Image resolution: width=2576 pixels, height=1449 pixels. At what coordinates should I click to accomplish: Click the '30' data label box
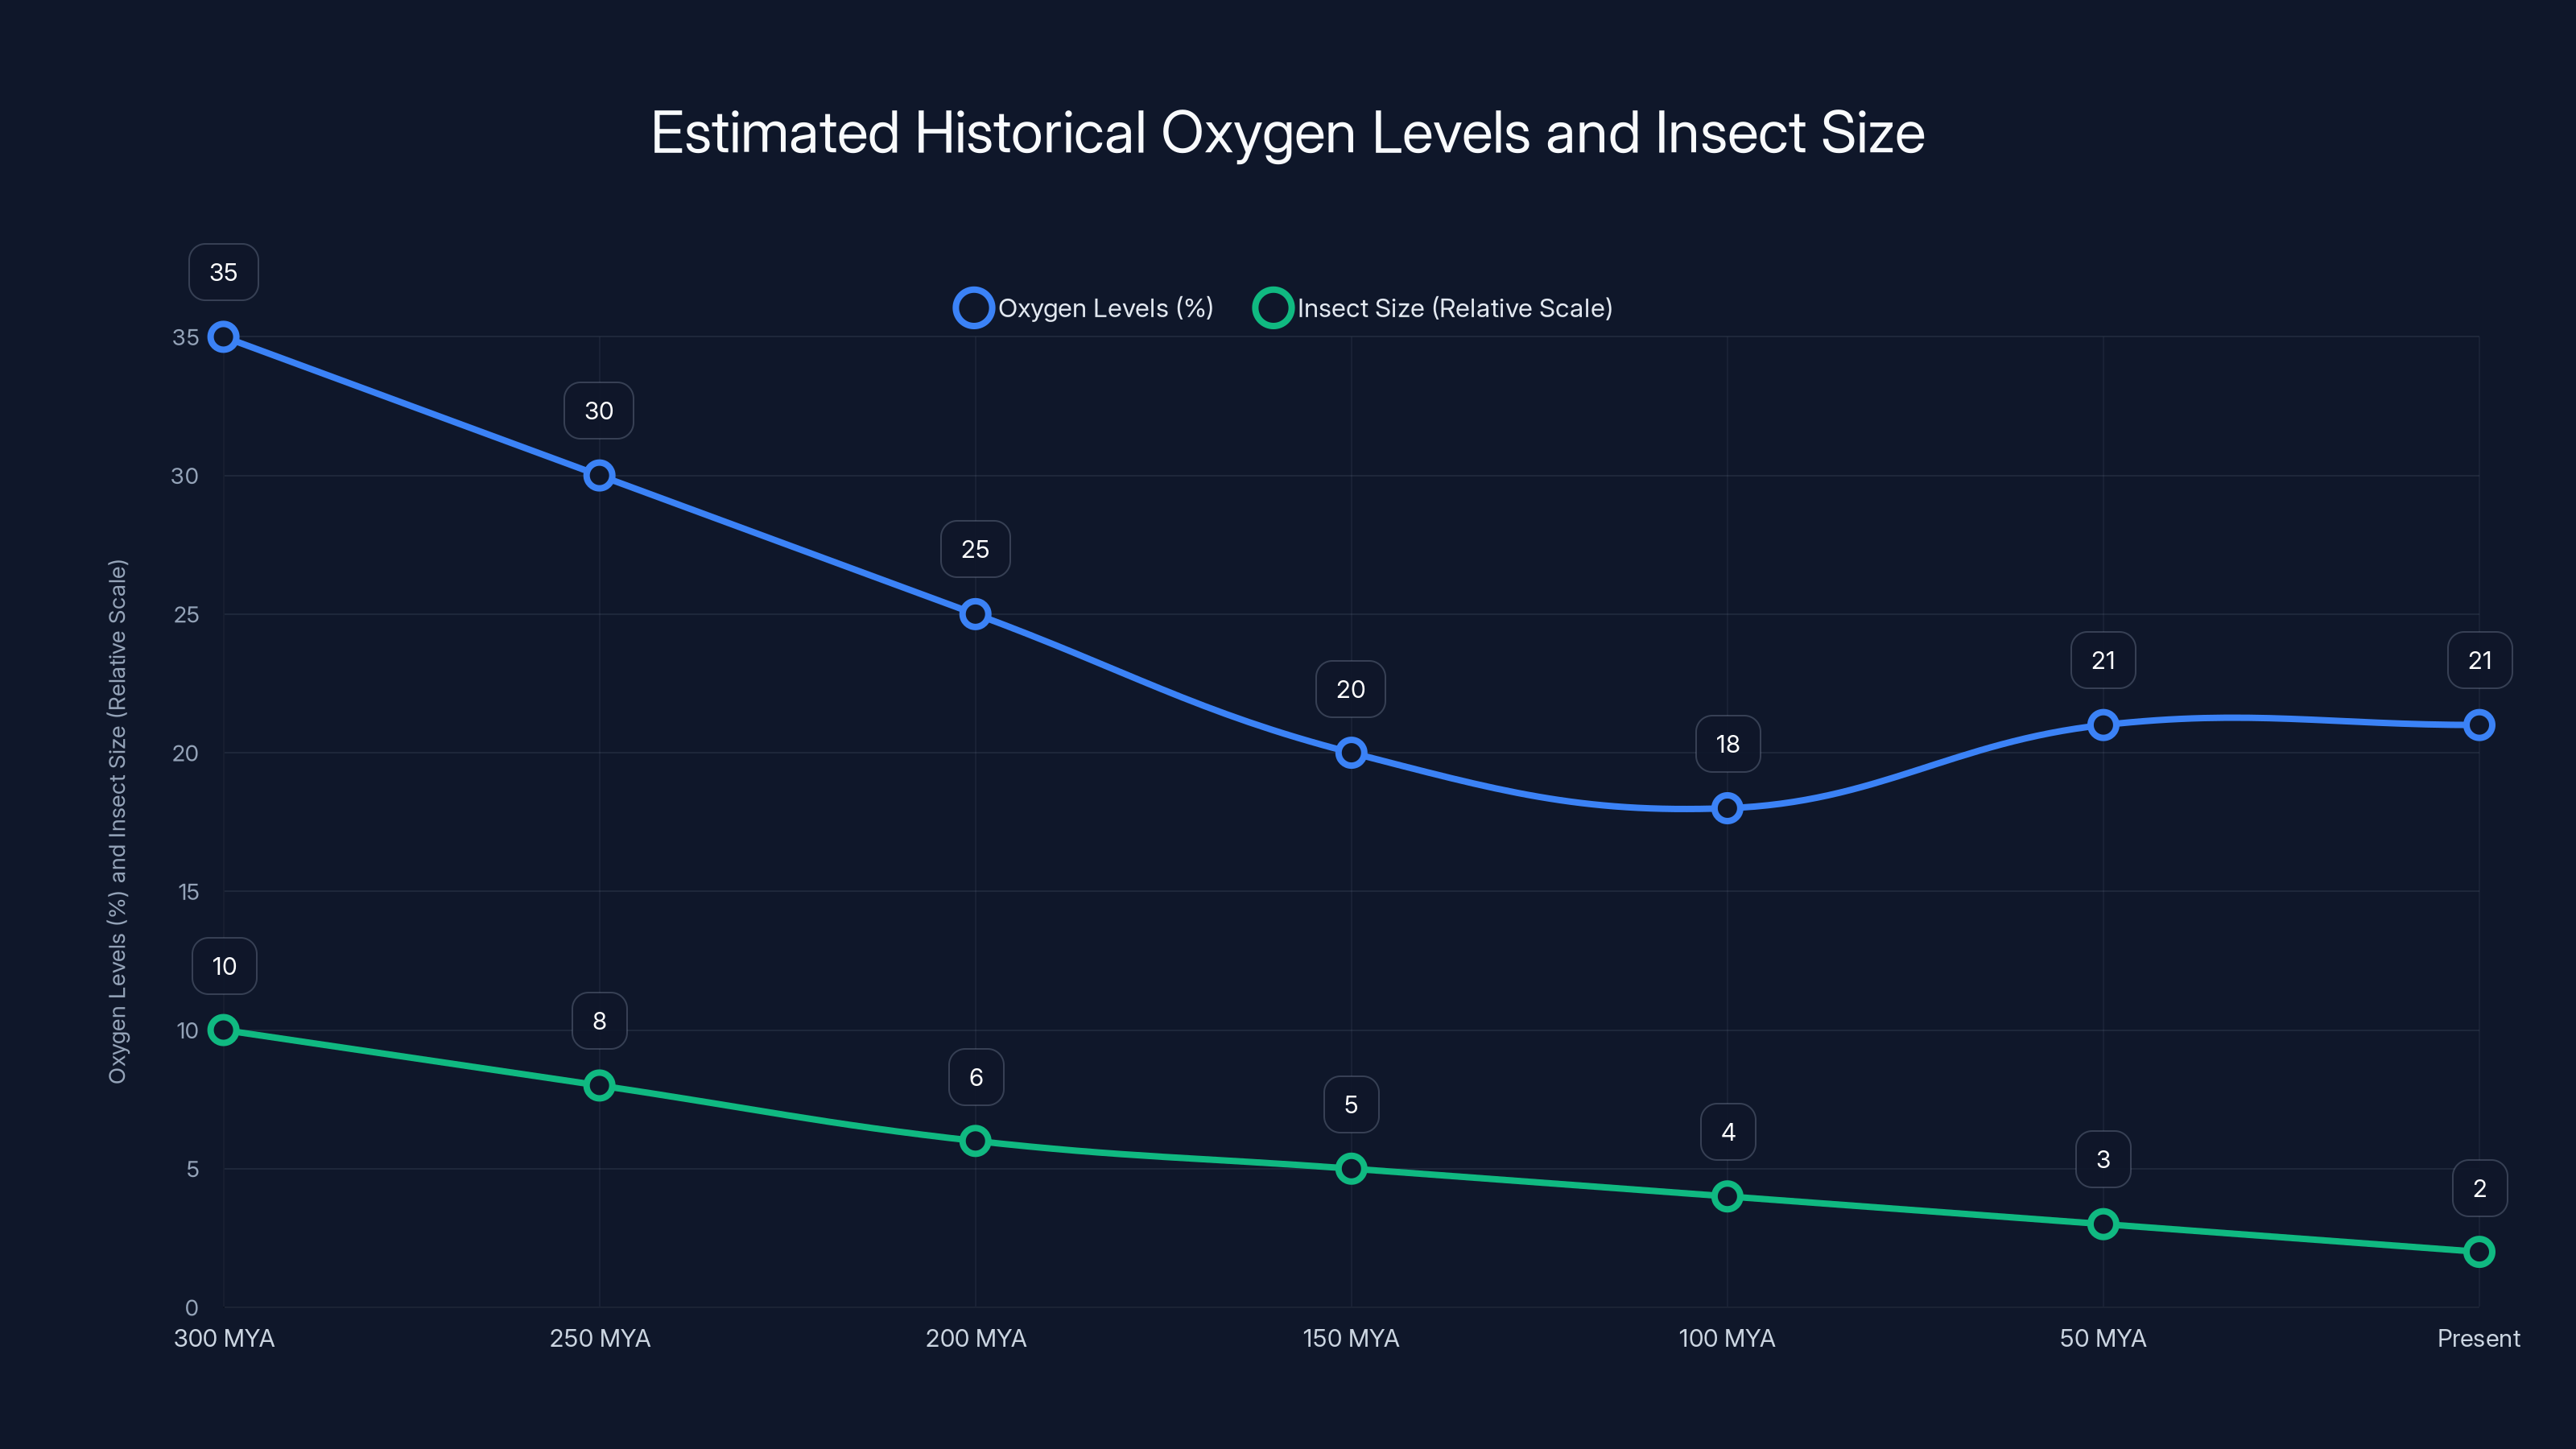[599, 410]
